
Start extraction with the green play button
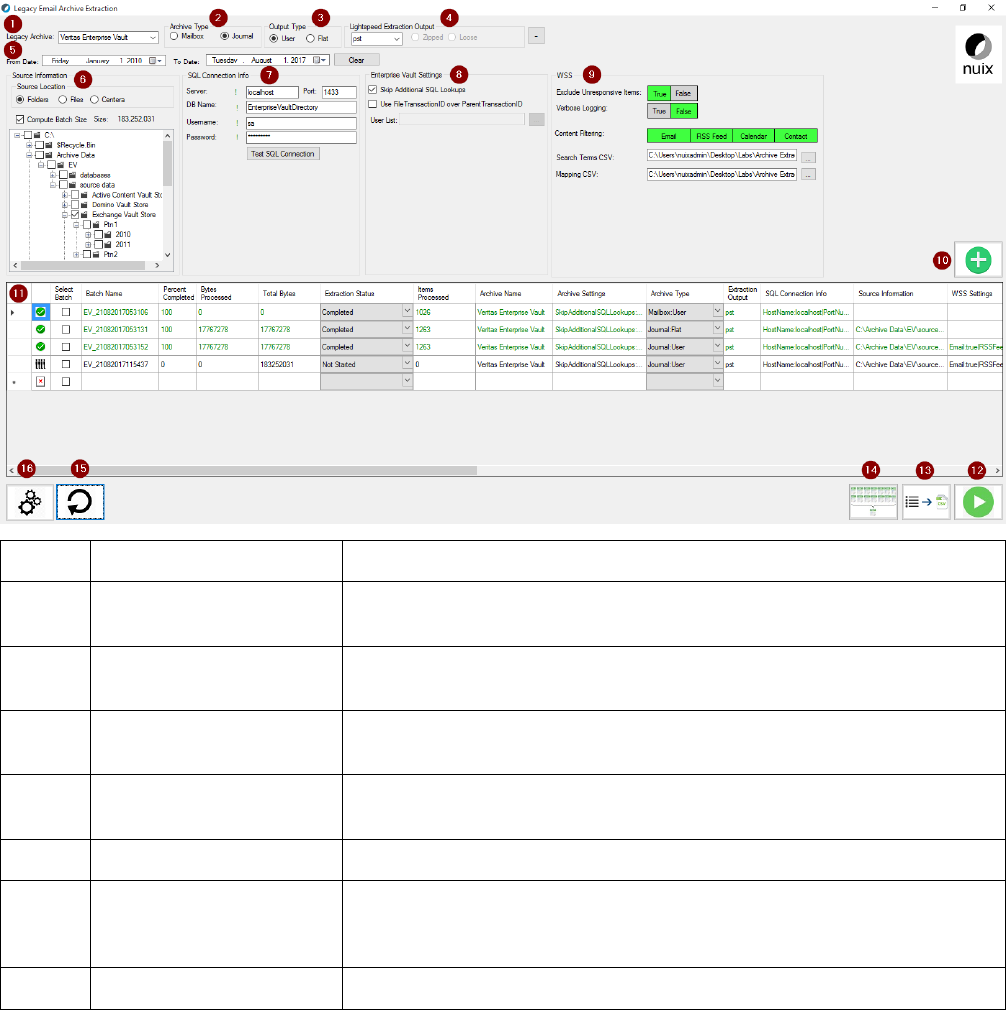point(978,502)
